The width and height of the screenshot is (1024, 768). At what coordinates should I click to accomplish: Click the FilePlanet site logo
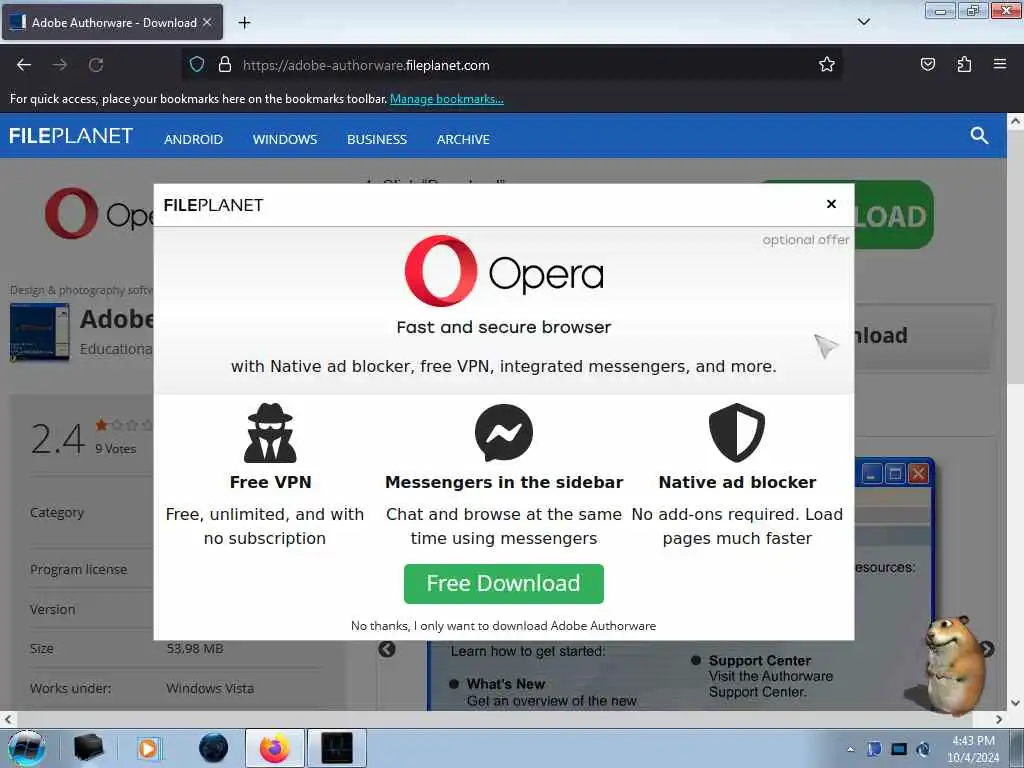[71, 136]
